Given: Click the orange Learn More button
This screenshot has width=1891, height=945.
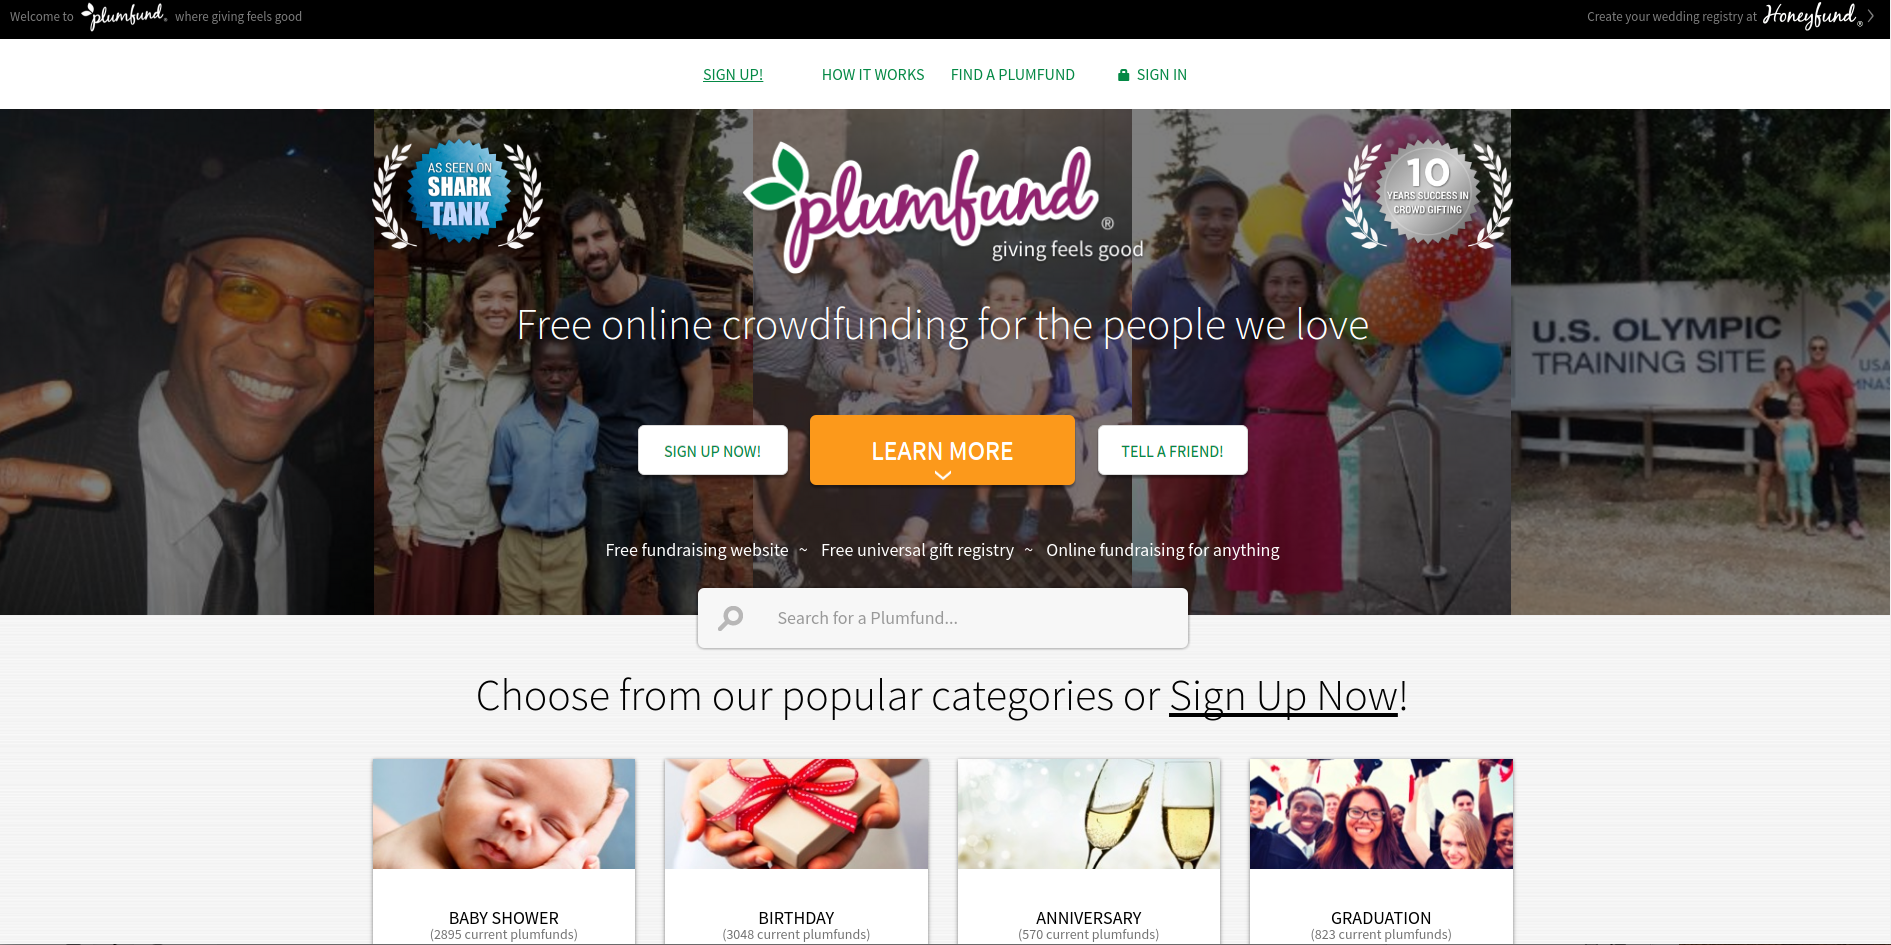Looking at the screenshot, I should 942,450.
